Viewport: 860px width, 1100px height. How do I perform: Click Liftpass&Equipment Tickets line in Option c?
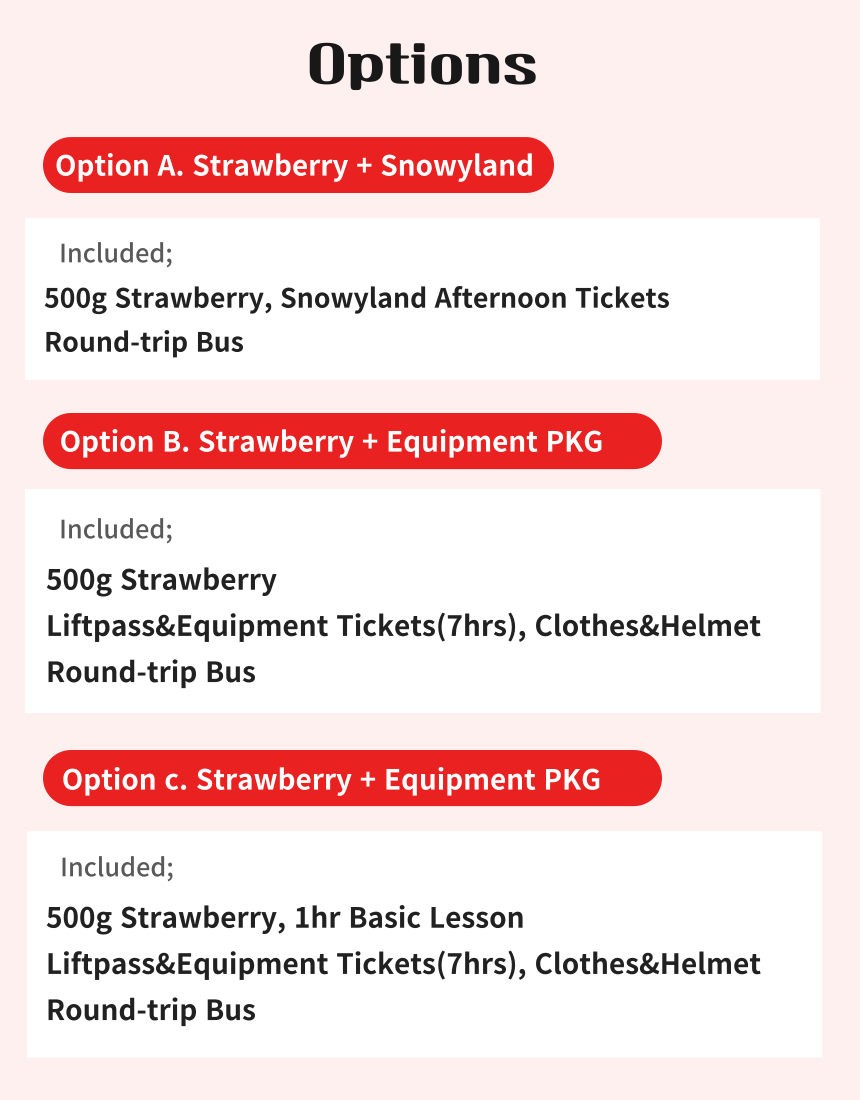click(x=403, y=964)
